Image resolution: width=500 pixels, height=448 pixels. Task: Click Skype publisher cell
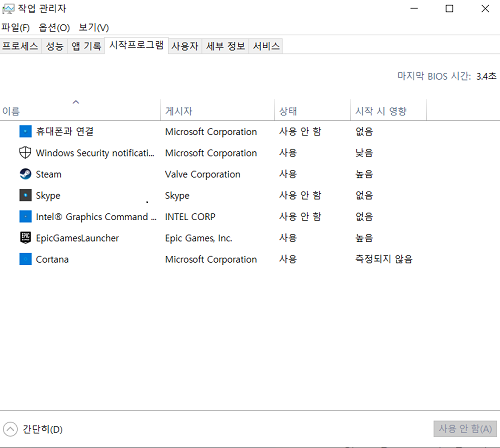tap(177, 196)
